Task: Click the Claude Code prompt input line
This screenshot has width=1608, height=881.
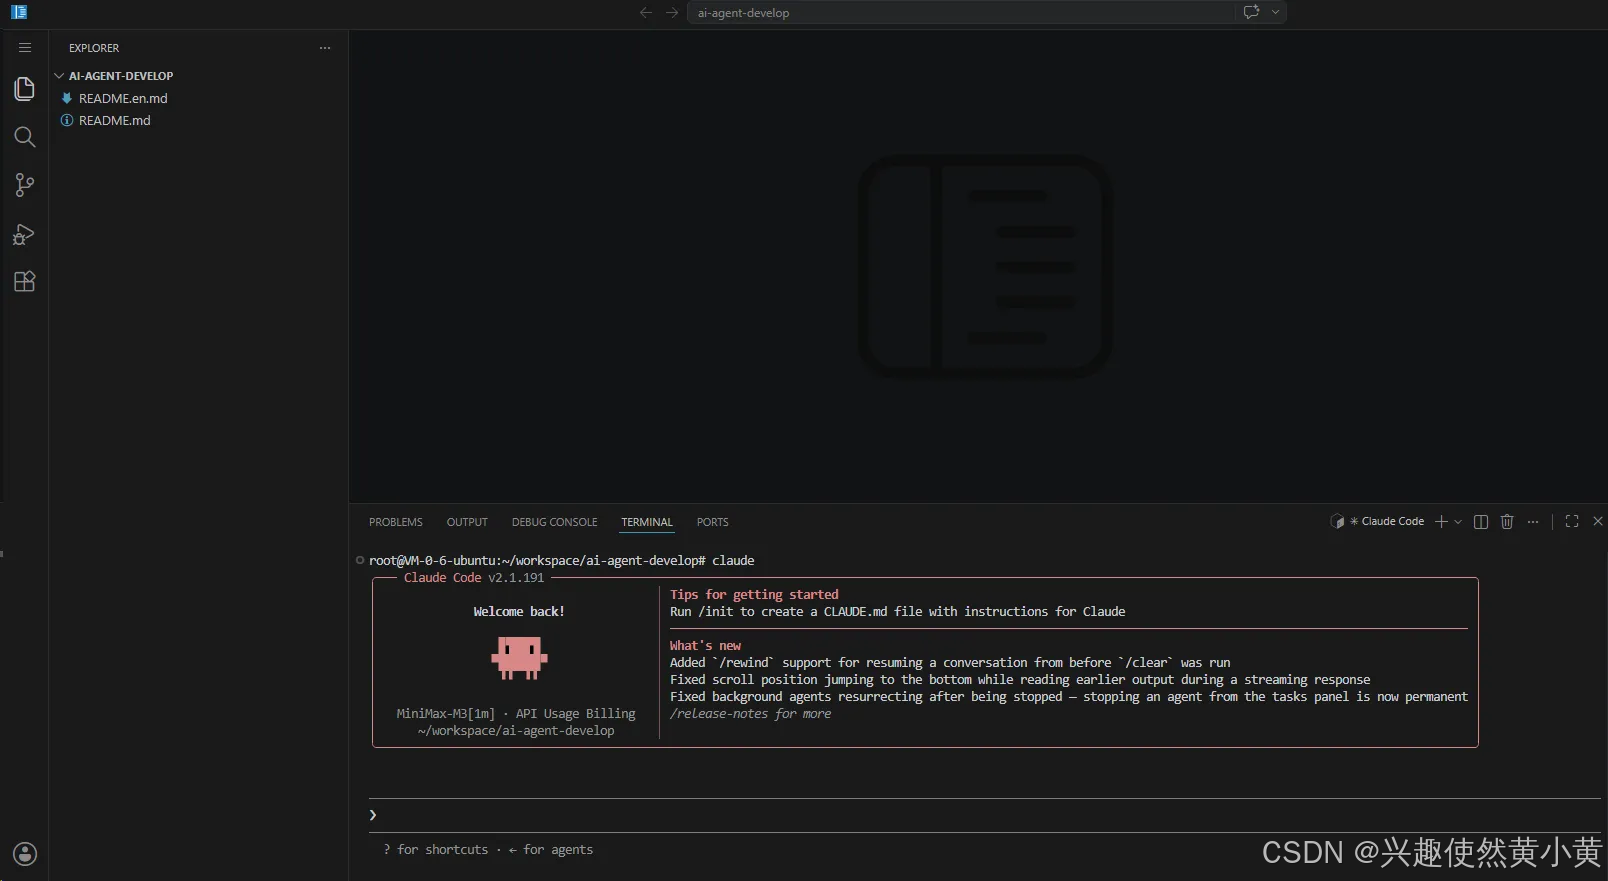Action: (985, 815)
